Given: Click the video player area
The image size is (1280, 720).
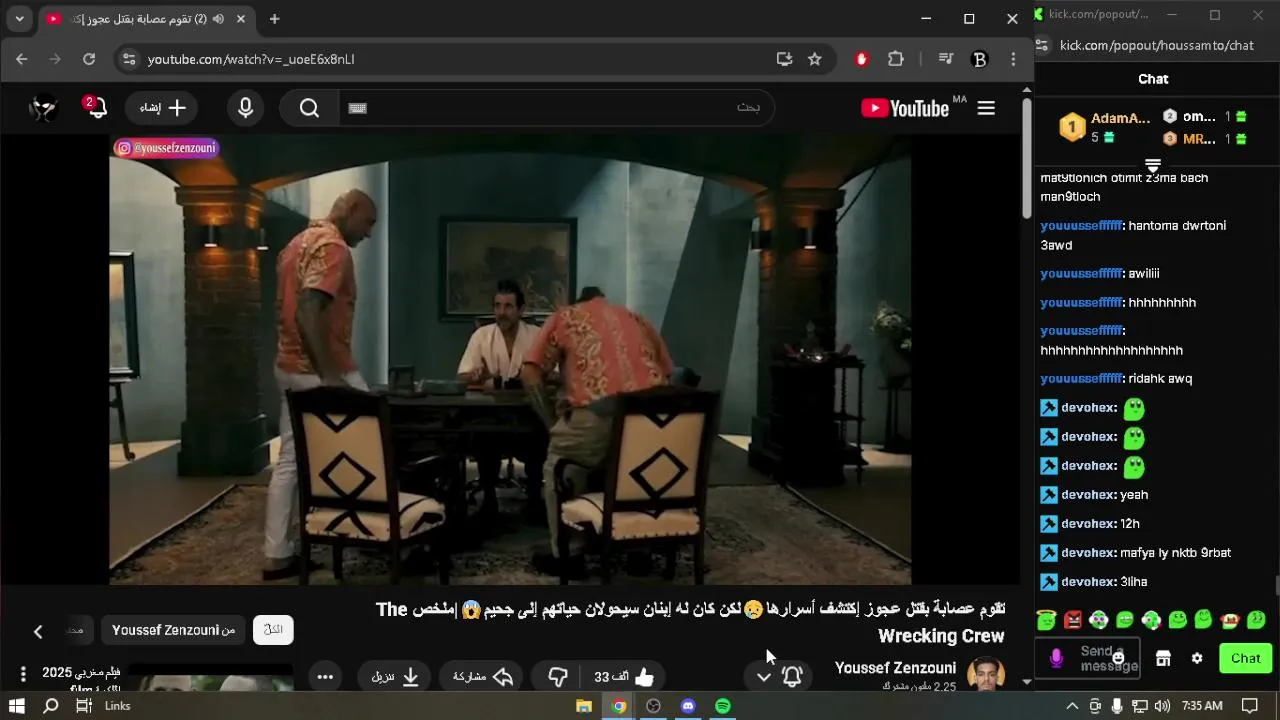Looking at the screenshot, I should (x=510, y=359).
